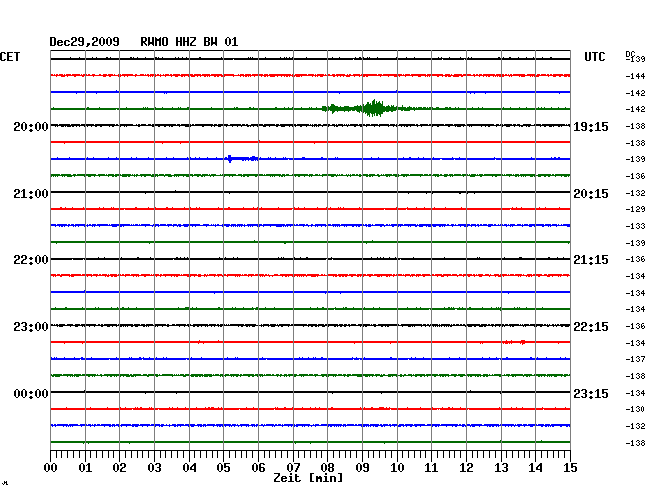Click the 19:15 UTC time label
The height and width of the screenshot is (494, 650).
[591, 126]
